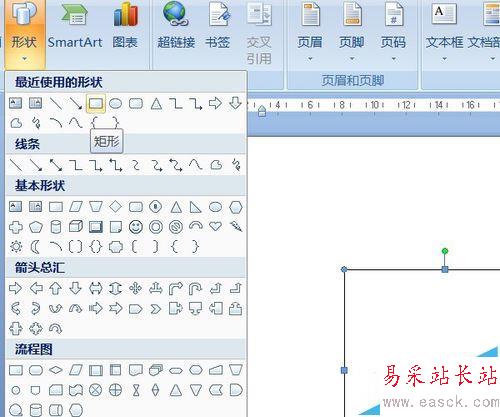This screenshot has height=417, width=500.
Task: Choose the chevron arrow in 箭头总汇
Action: pos(156,309)
